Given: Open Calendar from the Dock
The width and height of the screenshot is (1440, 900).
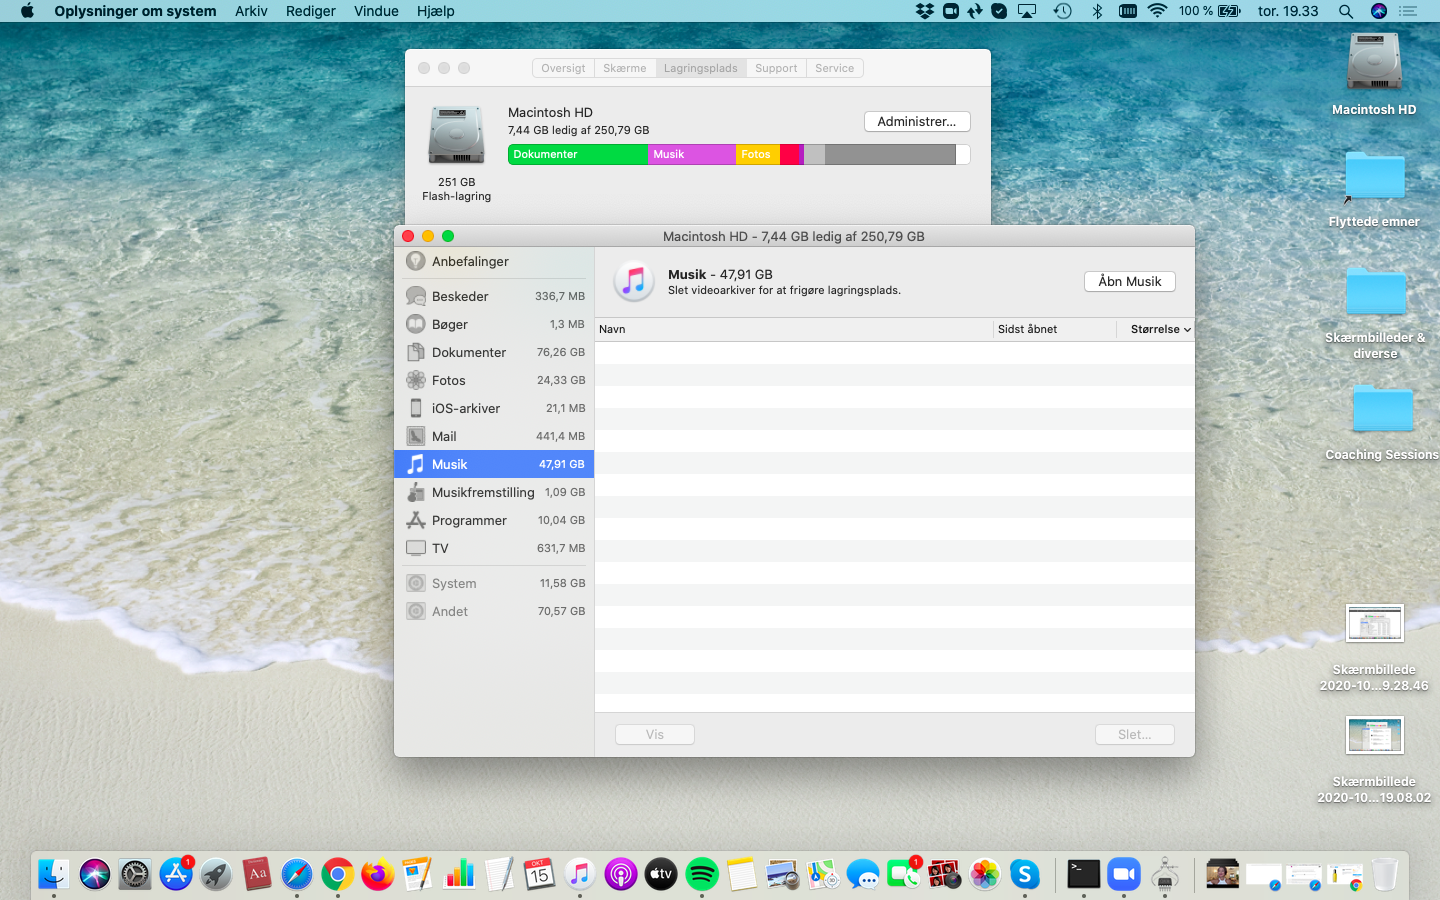Looking at the screenshot, I should click(539, 874).
